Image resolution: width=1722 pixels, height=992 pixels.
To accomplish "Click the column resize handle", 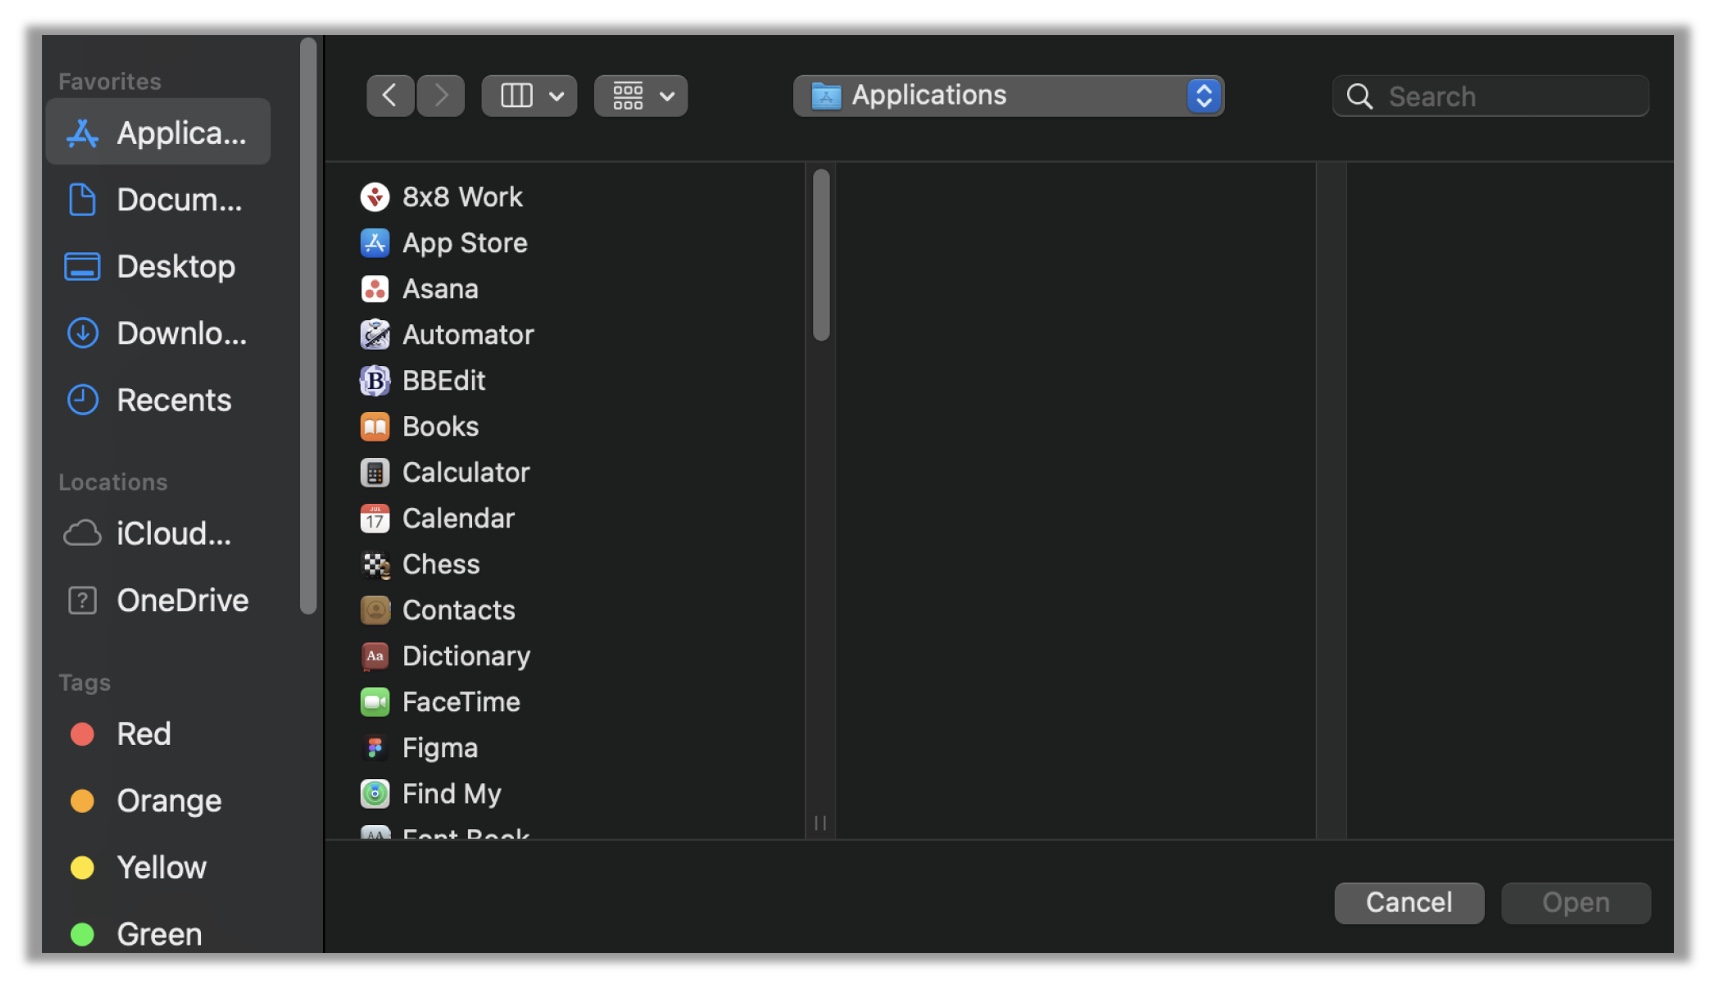I will pyautogui.click(x=820, y=823).
